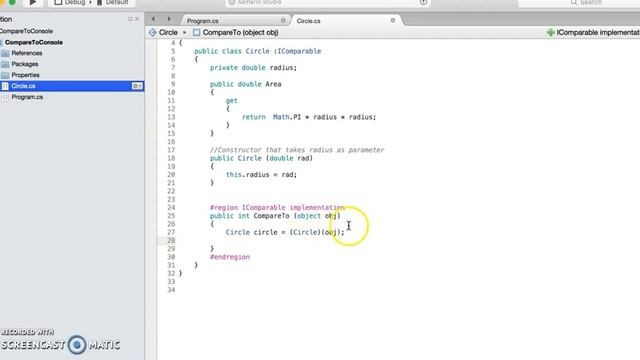Click the Properties folder icon
640x360 pixels.
5,75
